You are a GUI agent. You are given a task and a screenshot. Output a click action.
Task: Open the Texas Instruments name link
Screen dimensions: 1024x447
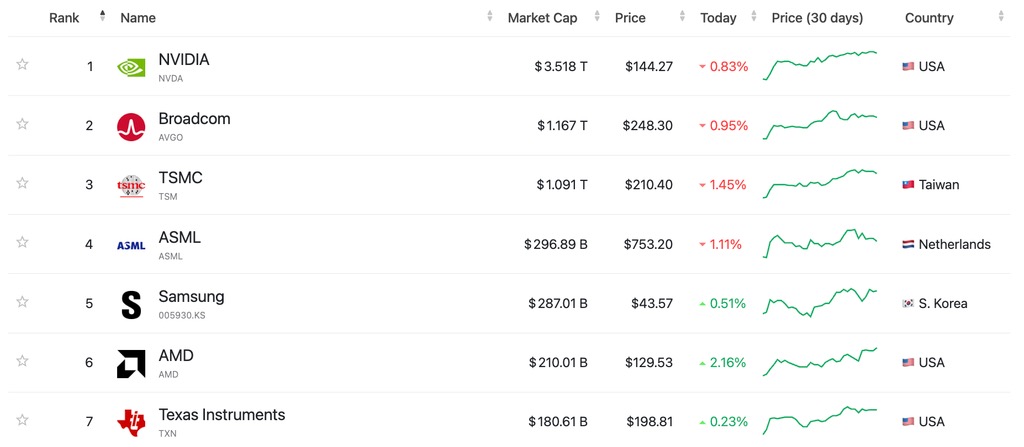point(221,415)
